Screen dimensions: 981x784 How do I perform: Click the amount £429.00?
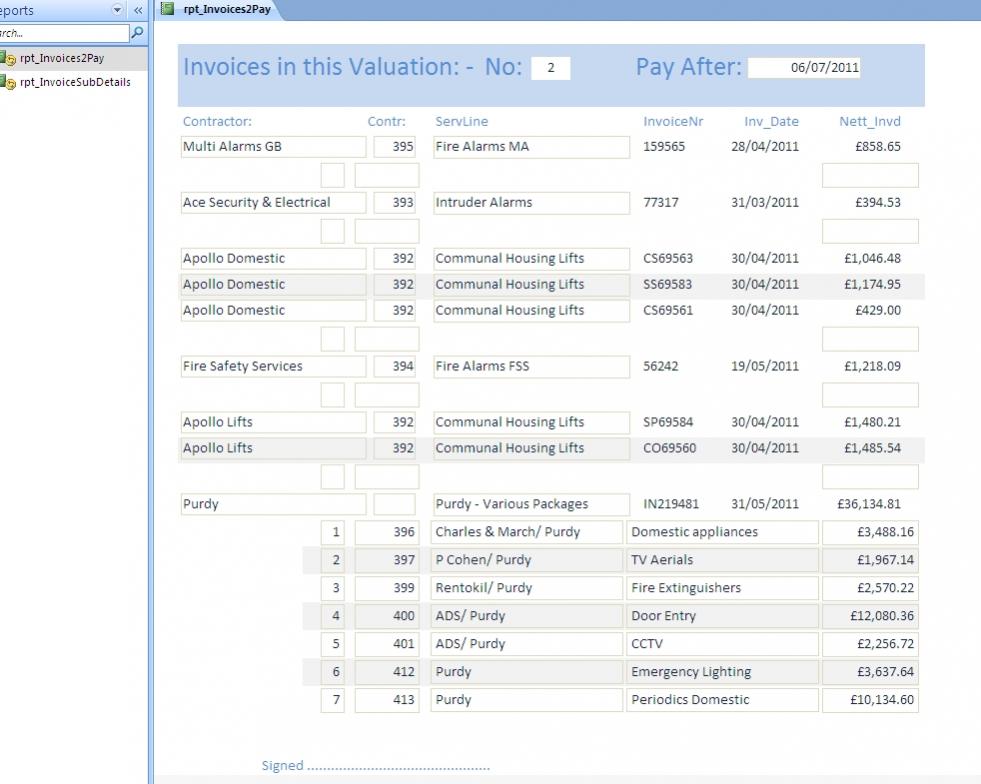(x=878, y=310)
